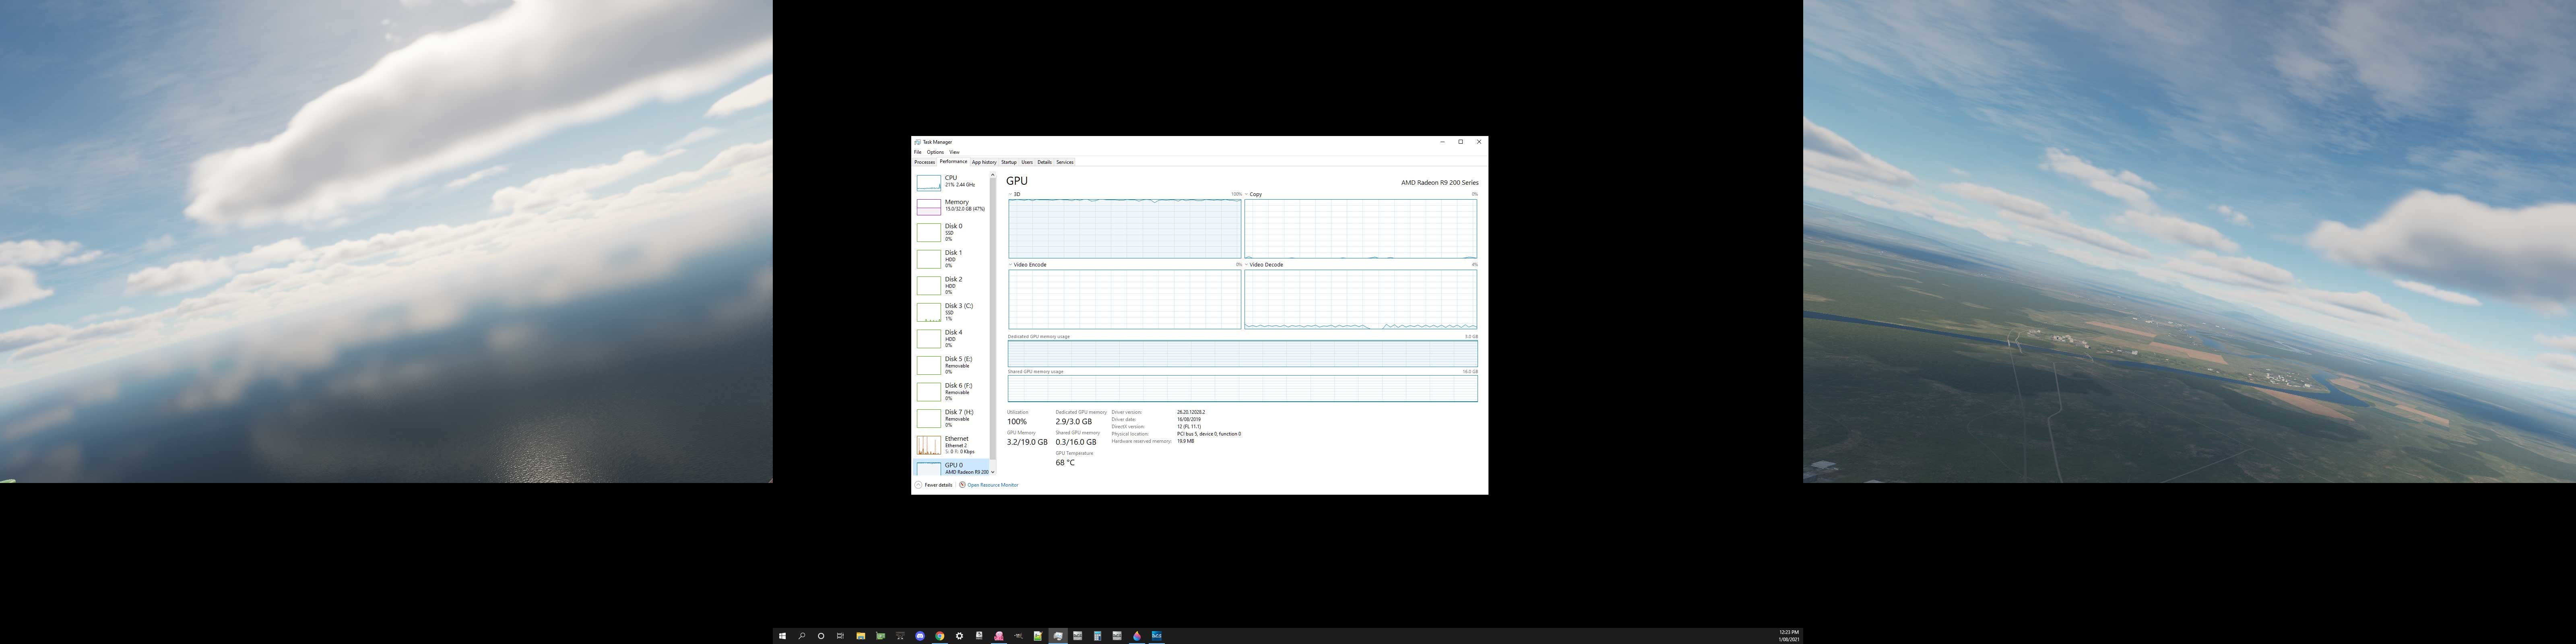
Task: Click the Video Decode graph
Action: pos(1360,300)
